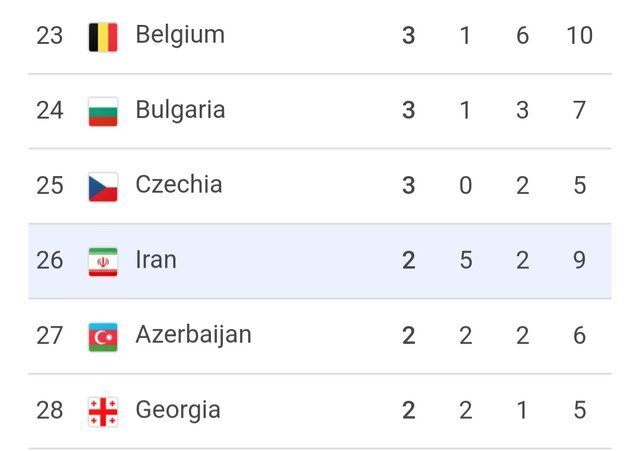Click Iran's silver medal count 5

pos(465,261)
